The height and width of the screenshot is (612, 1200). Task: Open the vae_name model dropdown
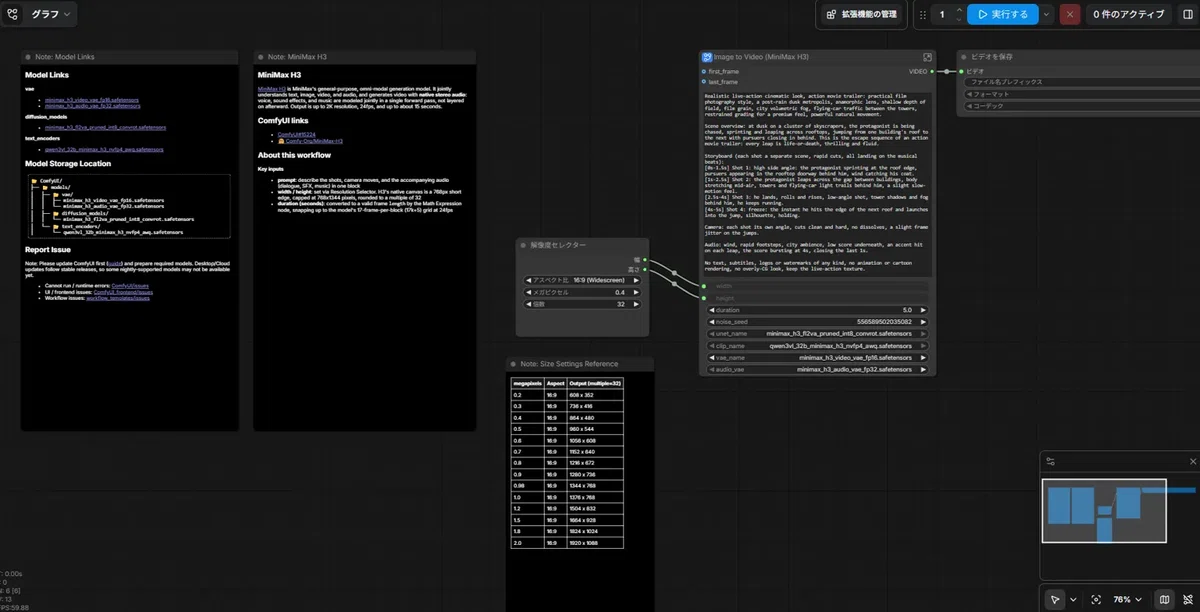[x=817, y=357]
